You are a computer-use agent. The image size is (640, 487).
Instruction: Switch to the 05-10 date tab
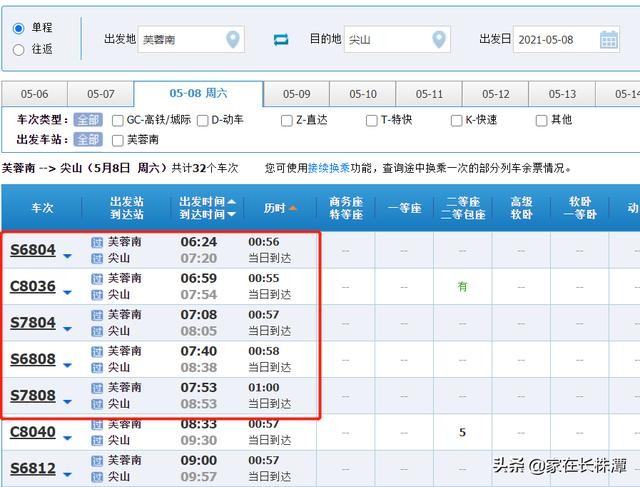click(x=363, y=94)
